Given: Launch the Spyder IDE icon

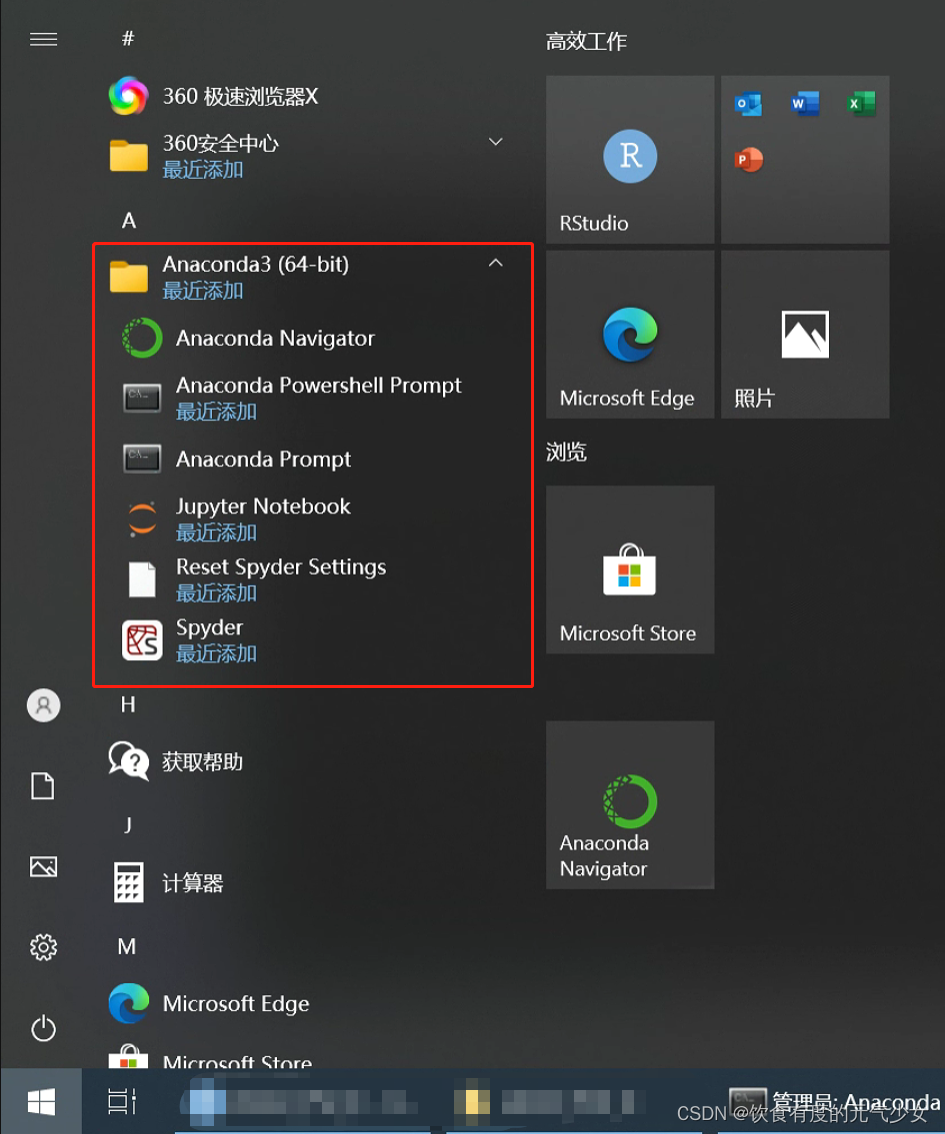Looking at the screenshot, I should (x=142, y=640).
